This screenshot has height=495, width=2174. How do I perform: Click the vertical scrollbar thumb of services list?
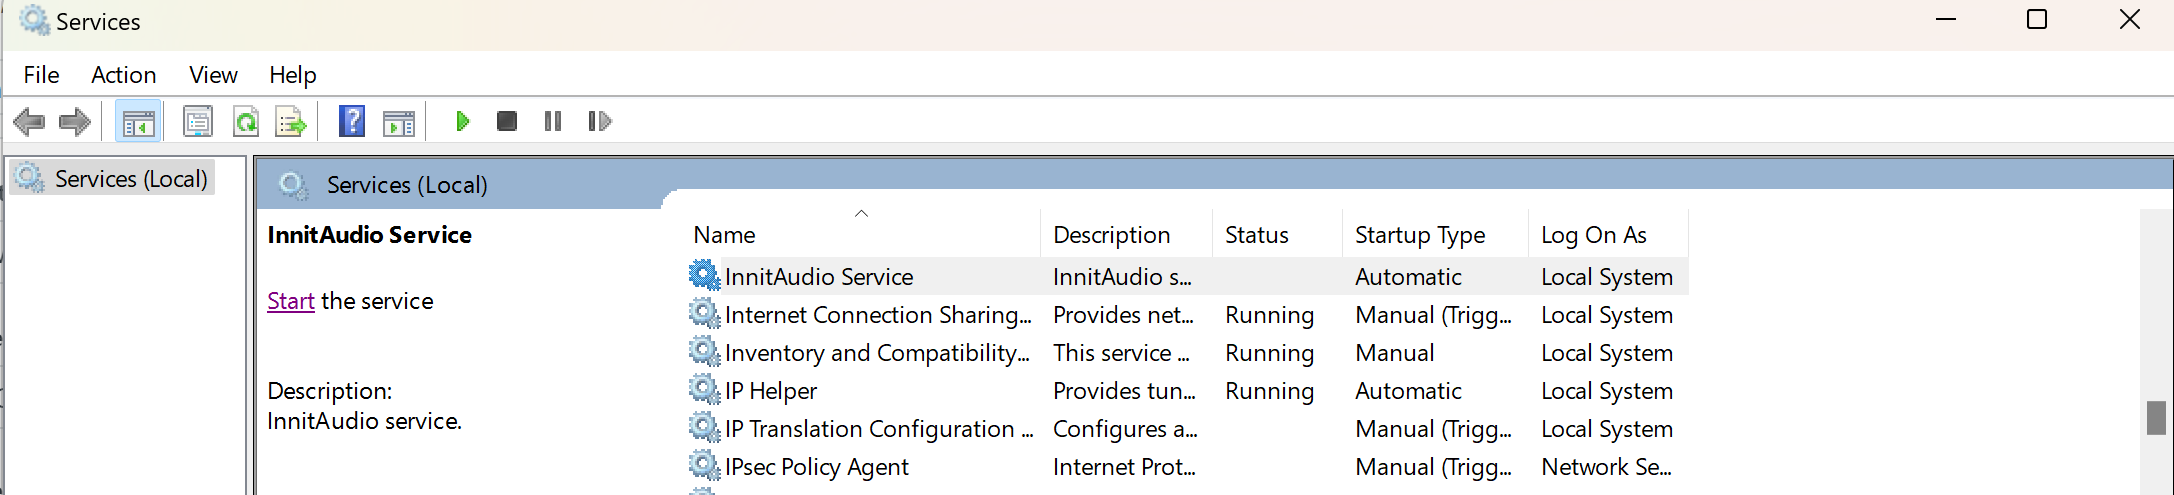2156,418
